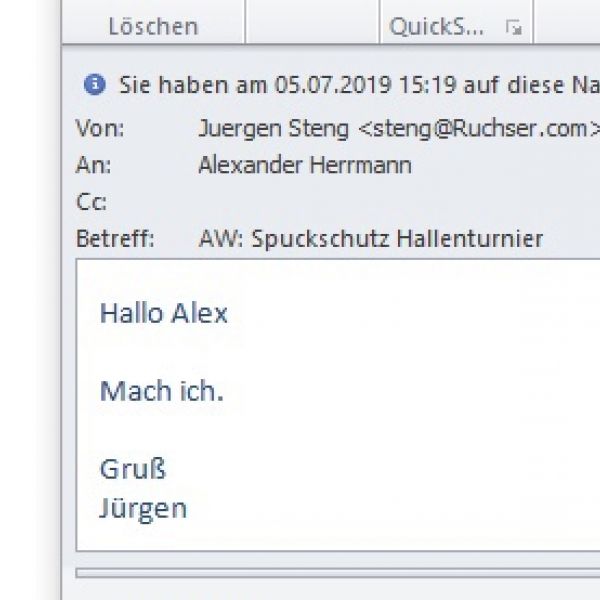The height and width of the screenshot is (600, 600).
Task: Click the empty Cc recipient field
Action: 398,202
